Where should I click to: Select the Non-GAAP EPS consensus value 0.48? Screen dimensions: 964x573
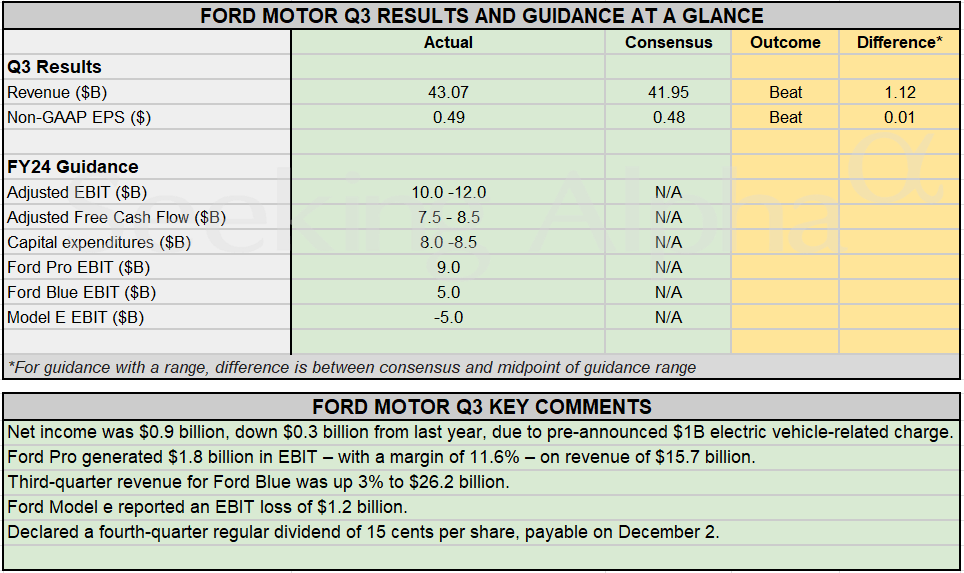tap(668, 117)
